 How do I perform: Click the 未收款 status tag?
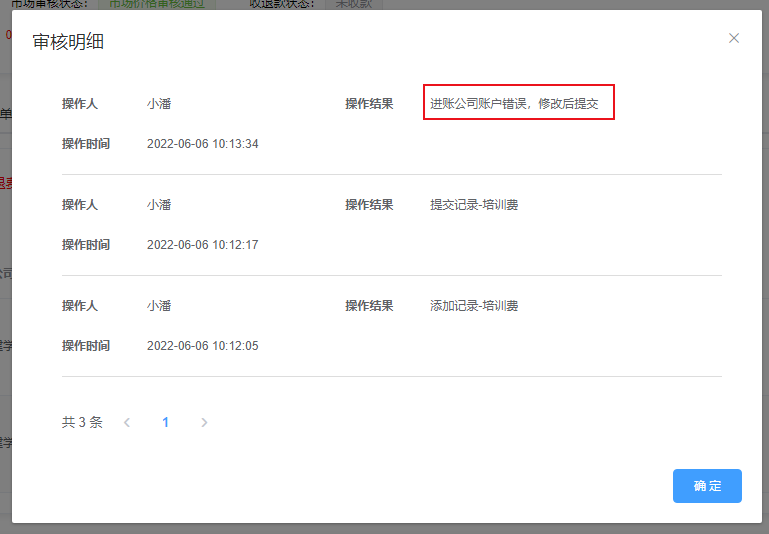point(354,4)
